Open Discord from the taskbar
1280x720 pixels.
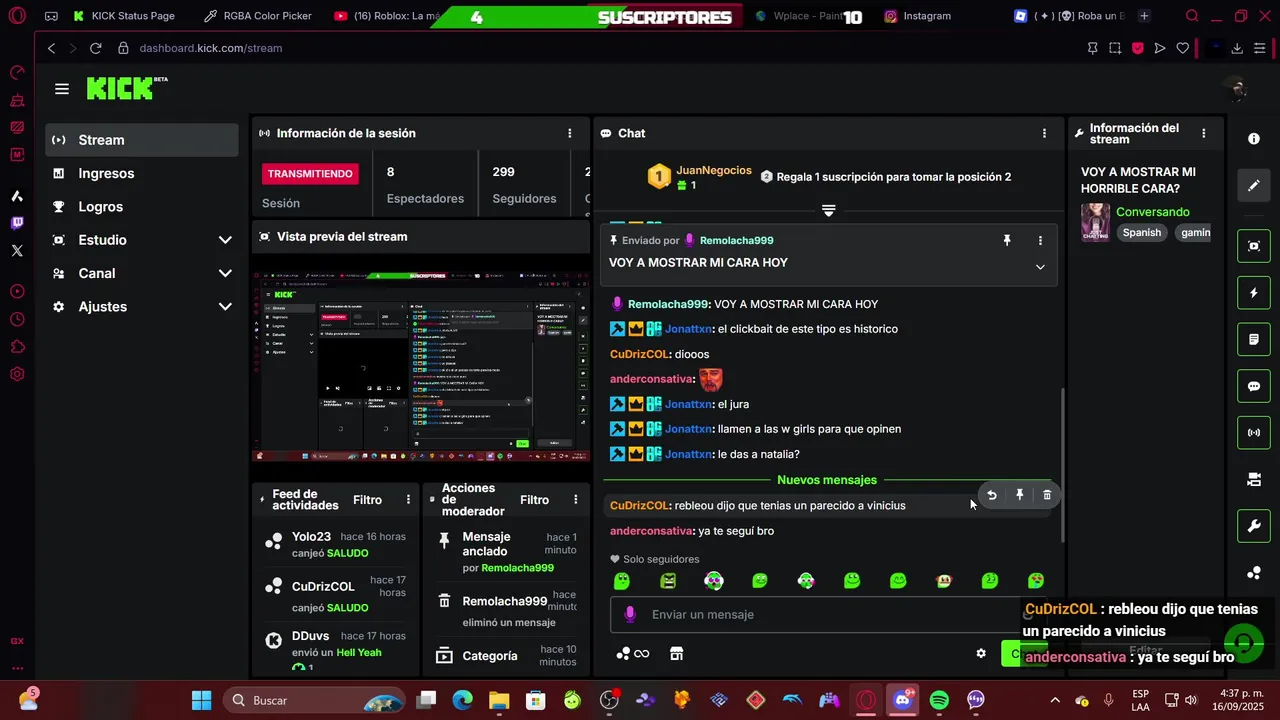(x=903, y=700)
